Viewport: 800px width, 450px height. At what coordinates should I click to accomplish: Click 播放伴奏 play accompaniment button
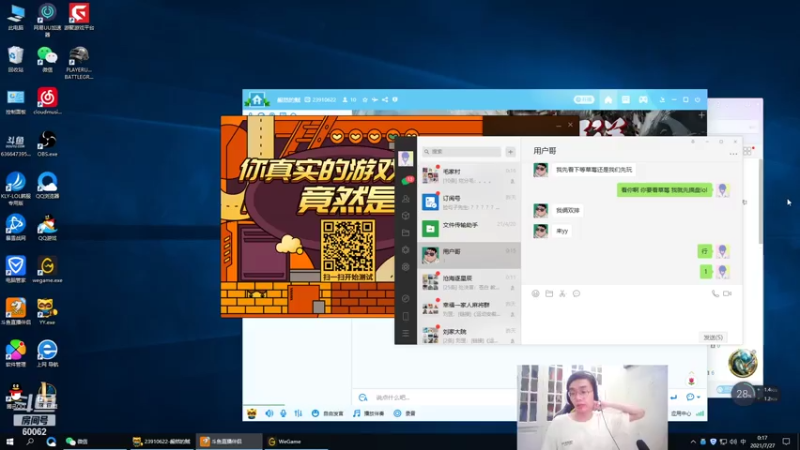pyautogui.click(x=368, y=413)
